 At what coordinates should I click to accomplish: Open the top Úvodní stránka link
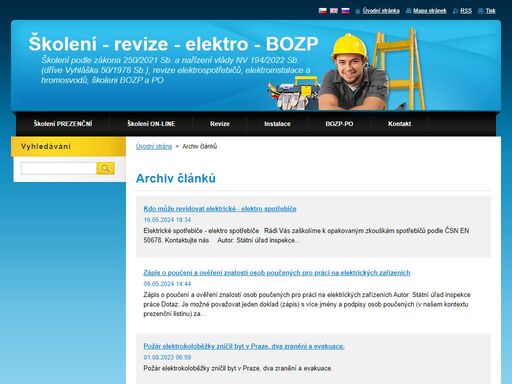tap(381, 11)
